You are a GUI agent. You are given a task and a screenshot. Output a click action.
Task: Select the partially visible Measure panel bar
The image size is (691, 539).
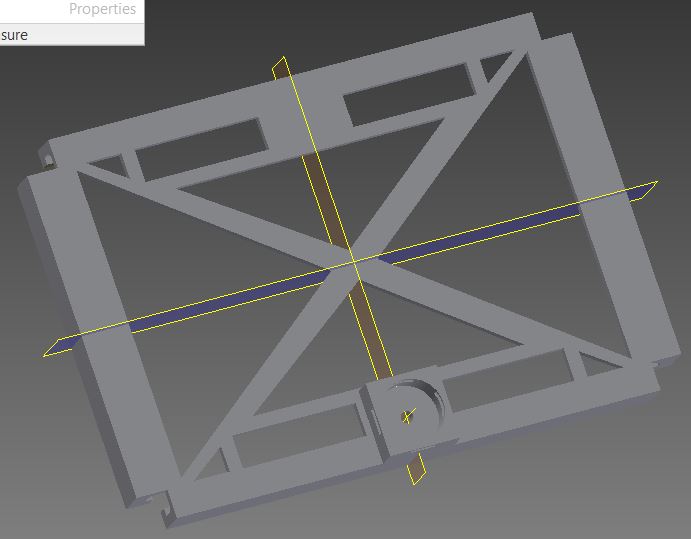pyautogui.click(x=70, y=35)
